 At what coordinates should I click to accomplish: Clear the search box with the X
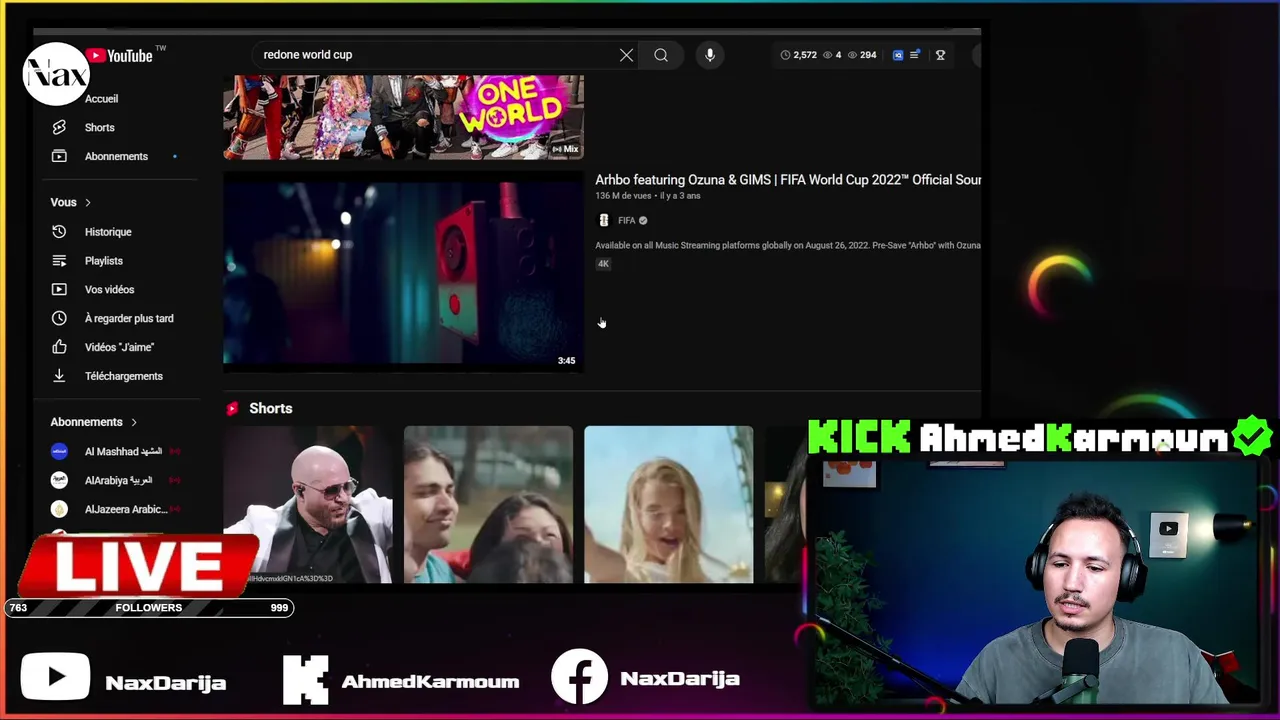(626, 55)
